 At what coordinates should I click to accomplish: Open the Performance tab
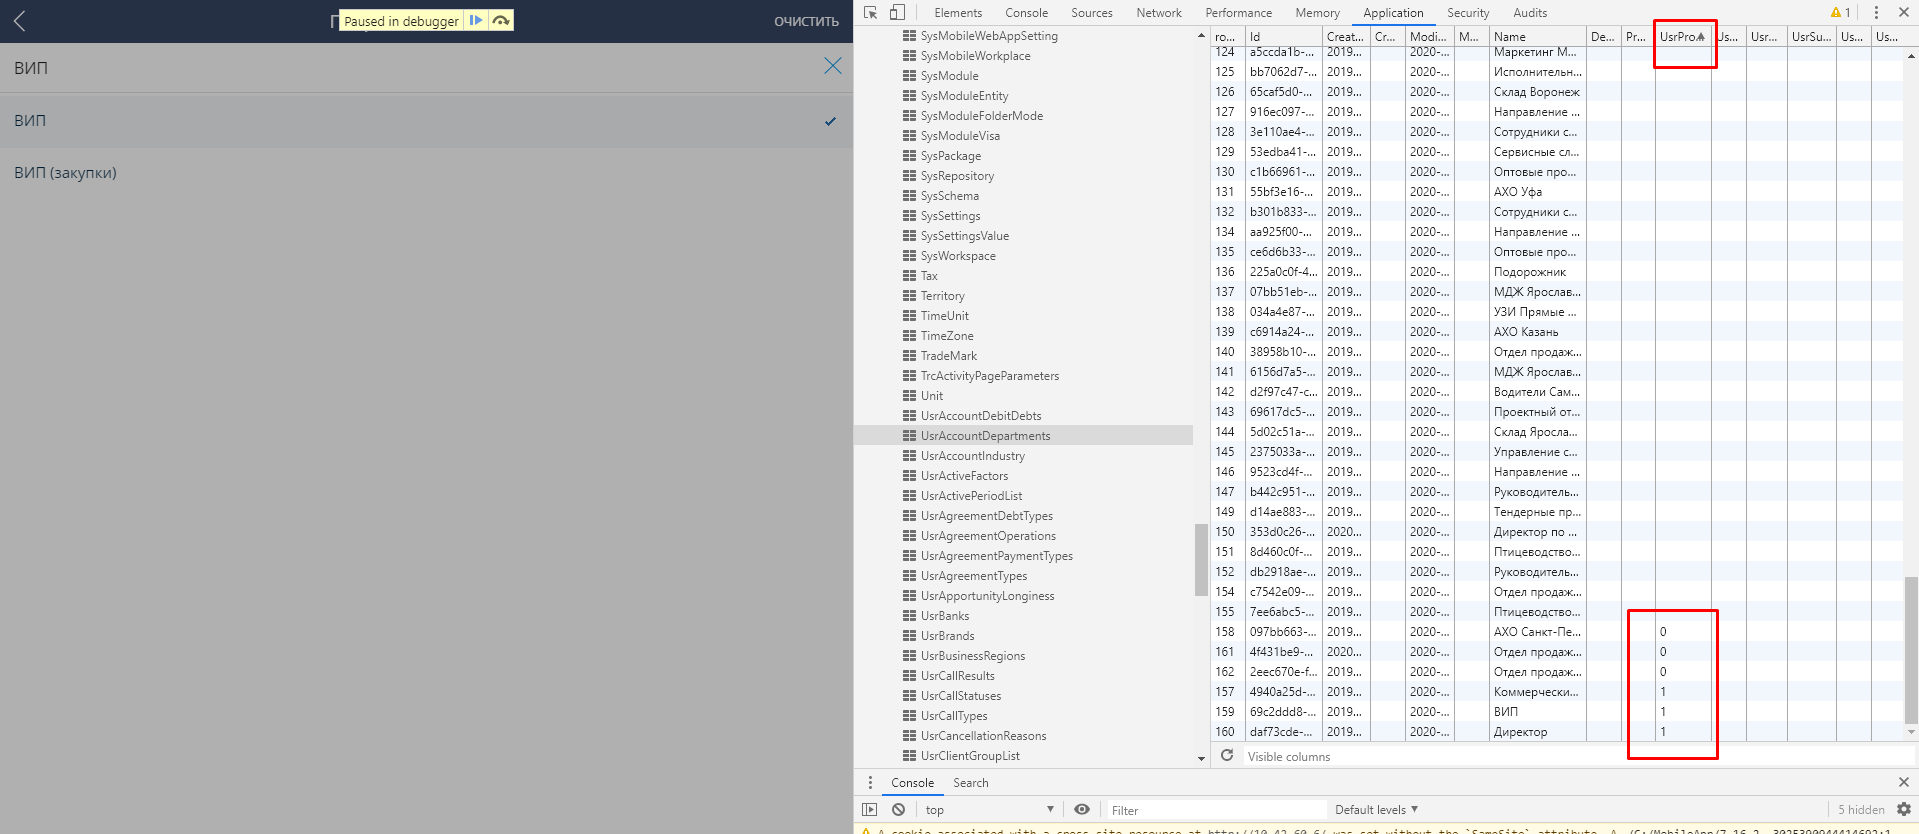click(x=1238, y=13)
